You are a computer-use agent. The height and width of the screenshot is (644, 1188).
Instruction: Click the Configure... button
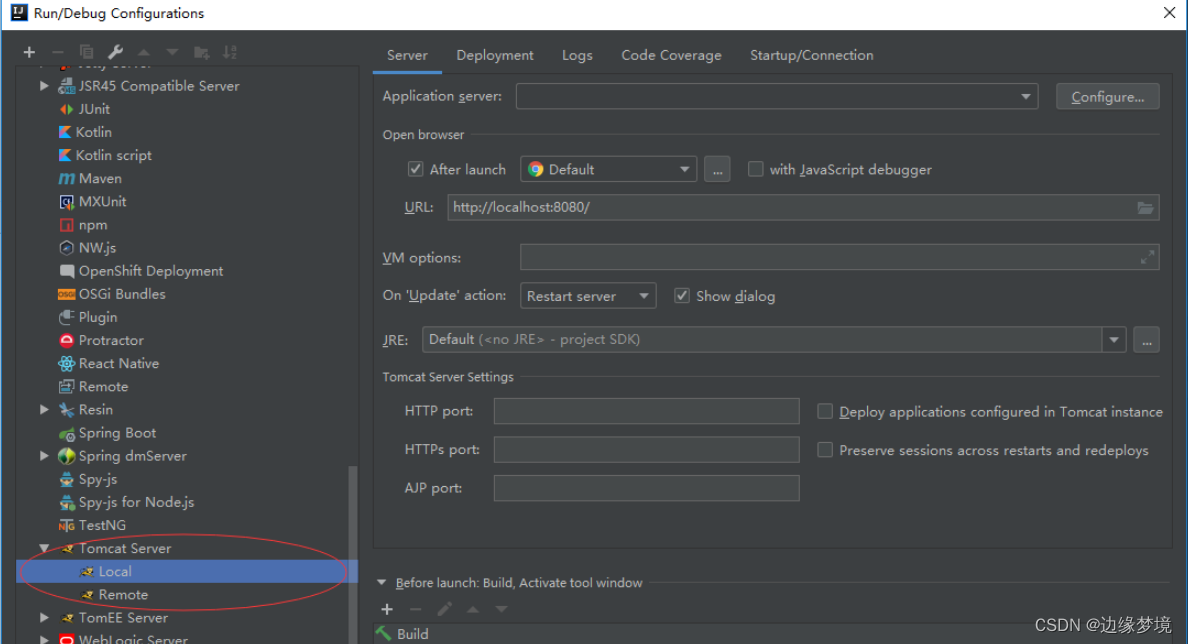coord(1108,97)
